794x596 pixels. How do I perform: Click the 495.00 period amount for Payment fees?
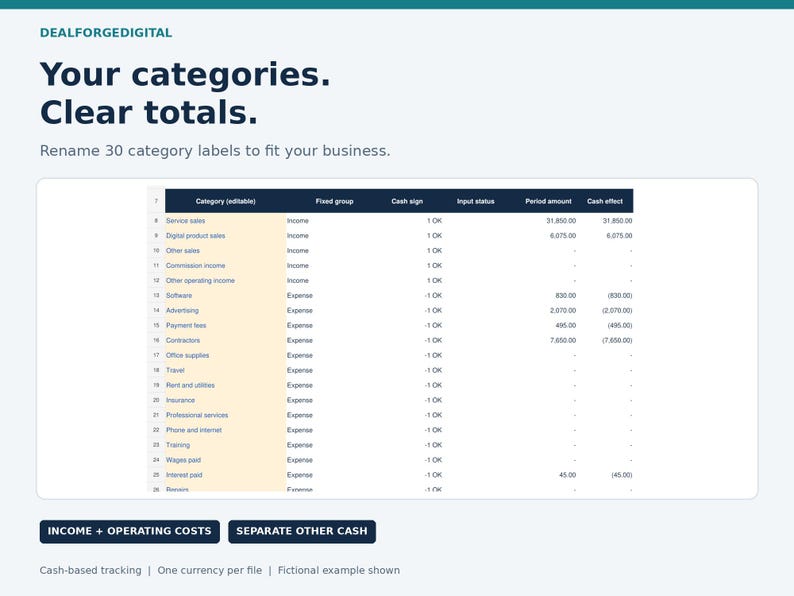pyautogui.click(x=566, y=325)
